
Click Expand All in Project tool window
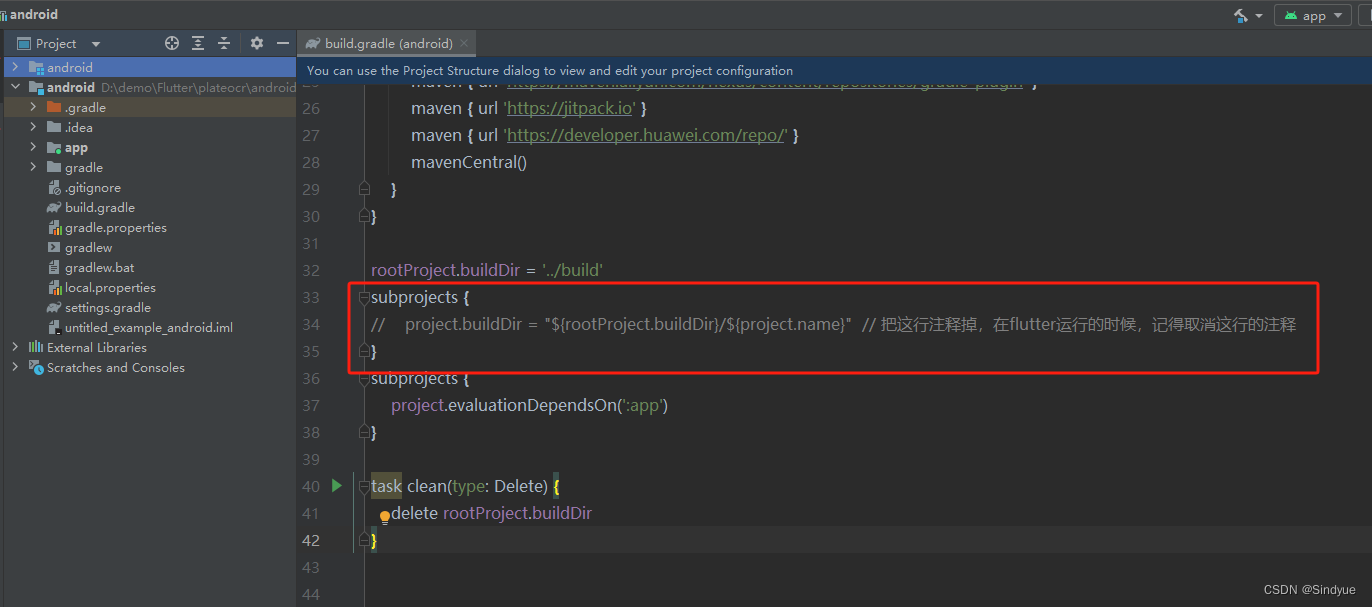[197, 43]
